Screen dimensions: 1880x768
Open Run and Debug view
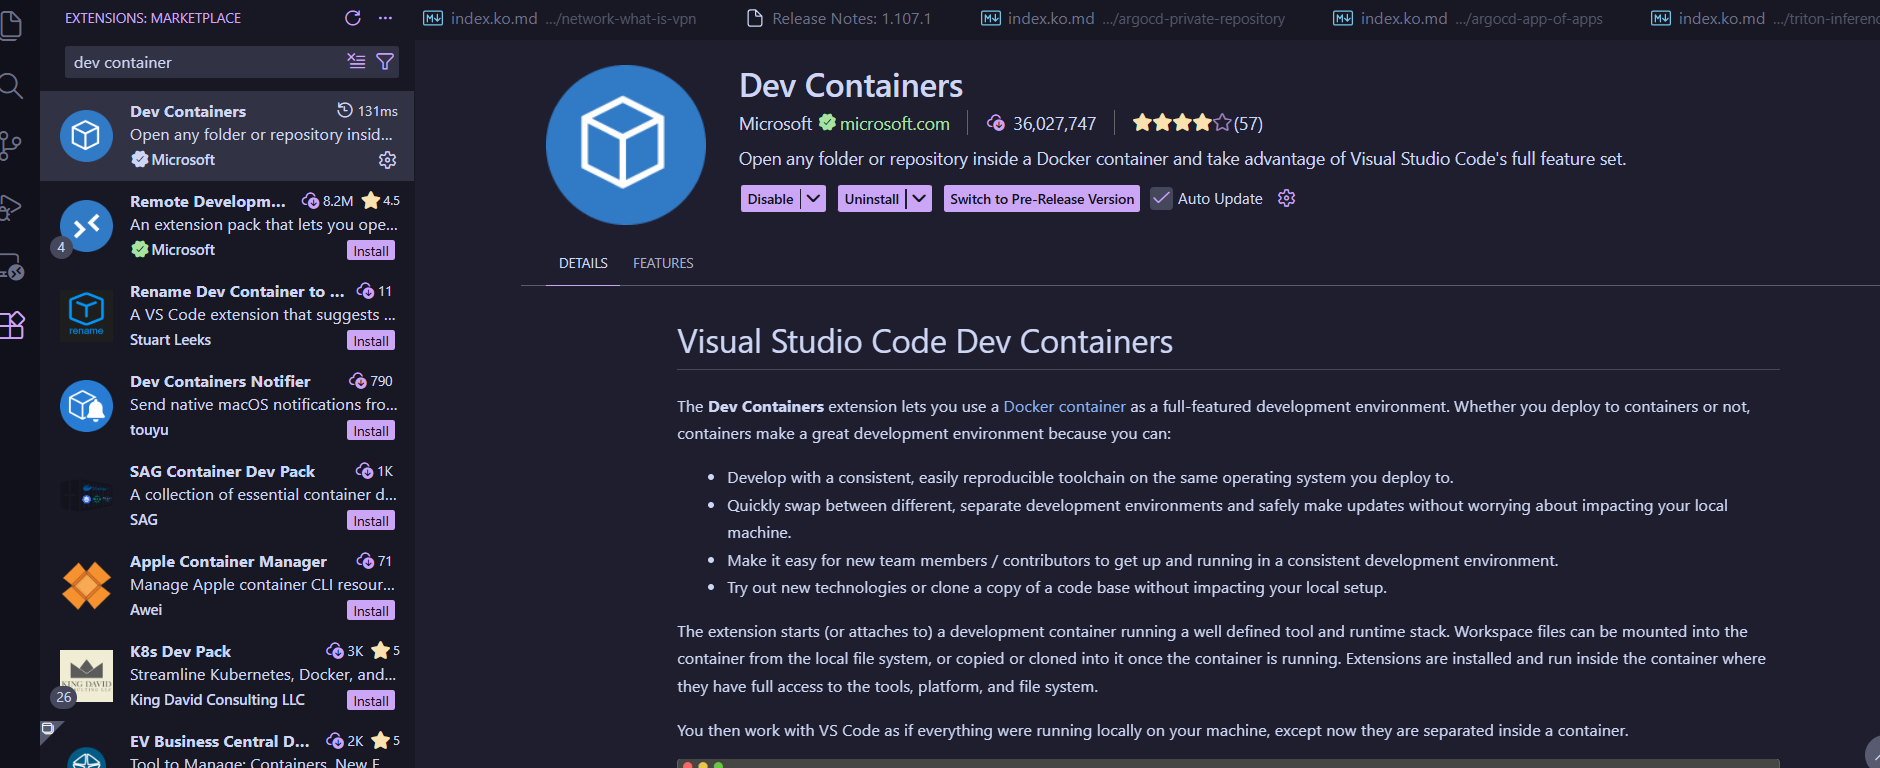tap(10, 207)
